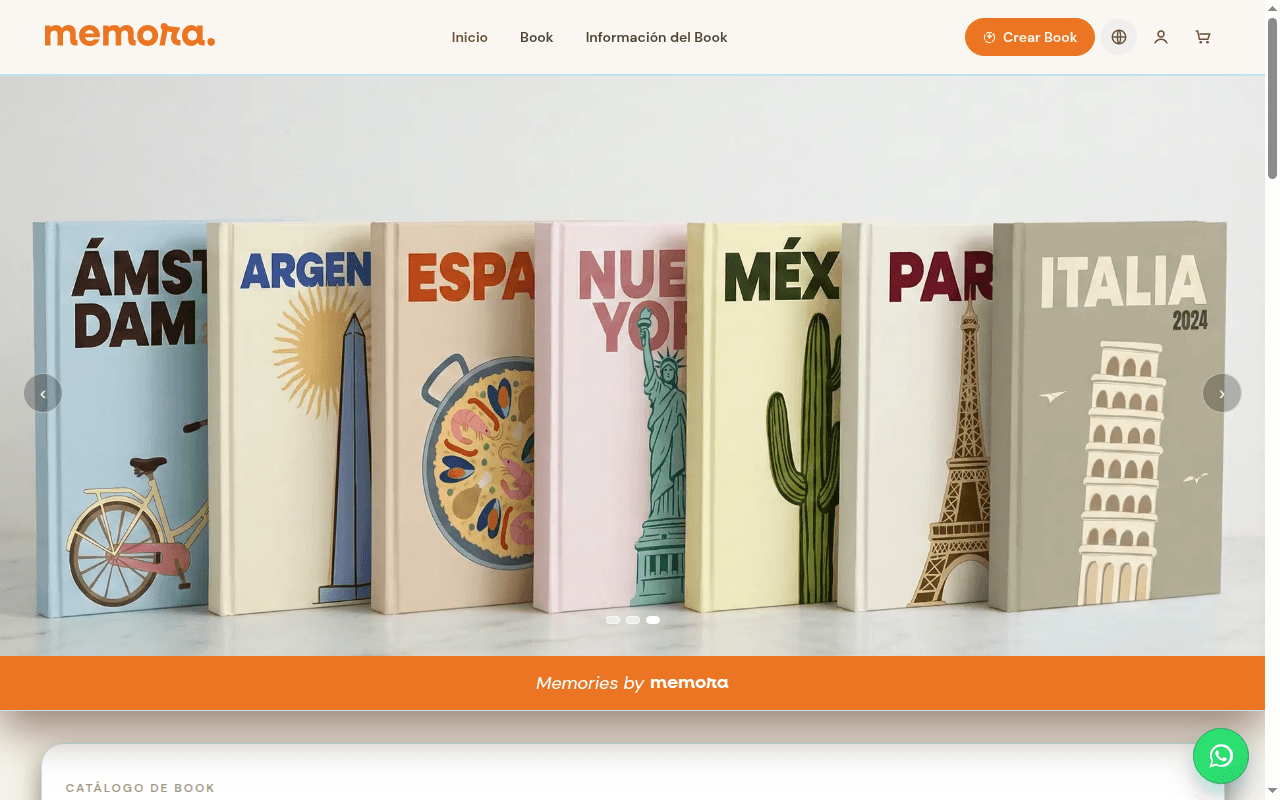Open the user account icon
The image size is (1280, 800).
click(1161, 37)
